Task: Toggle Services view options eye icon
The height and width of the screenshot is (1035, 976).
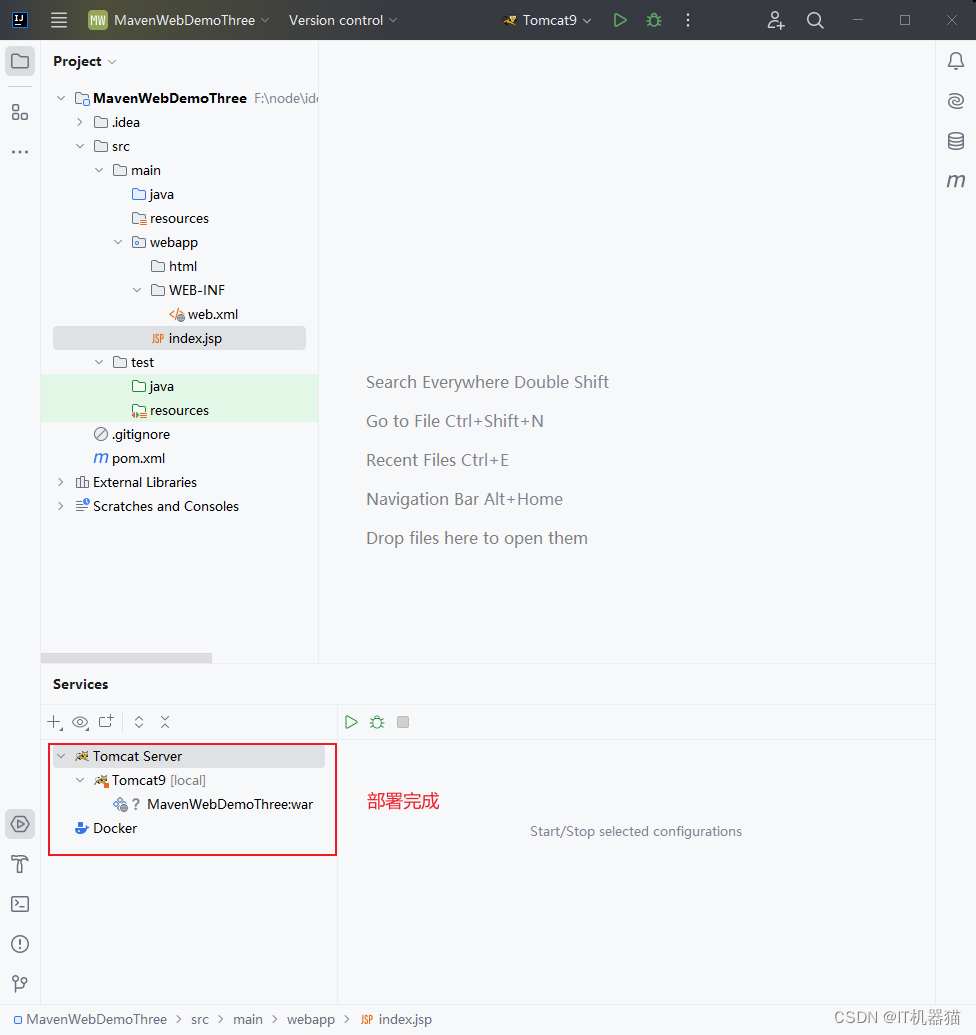Action: (x=80, y=722)
